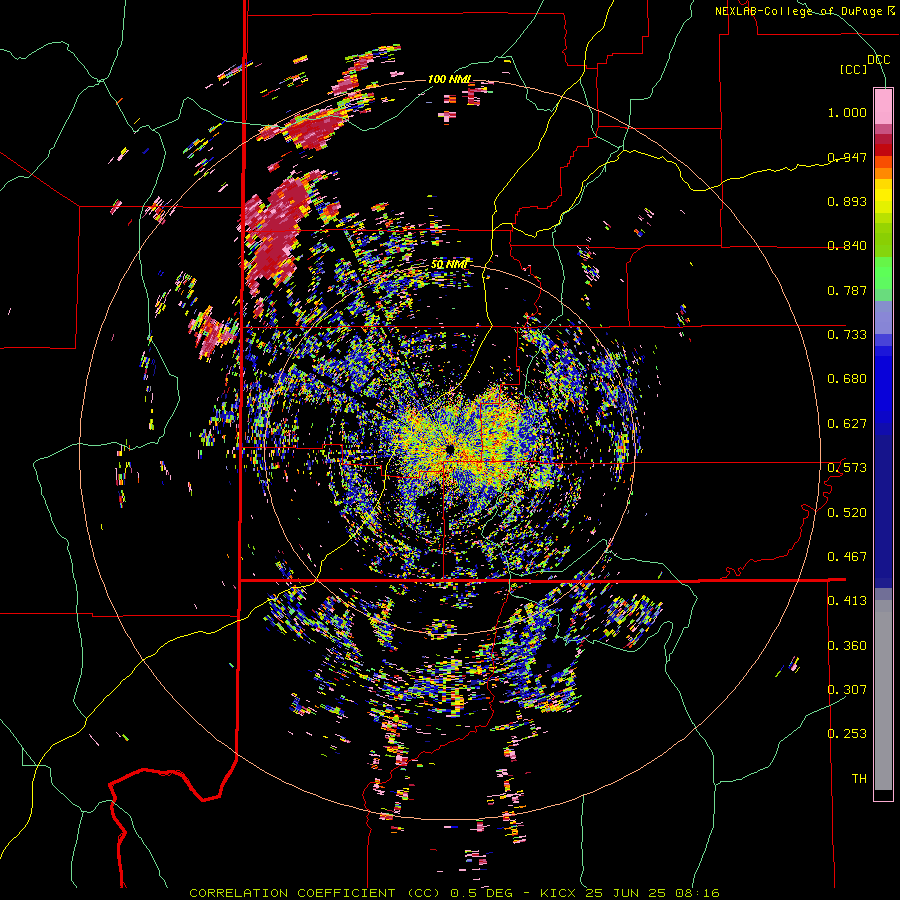Click the KICX station identifier
900x900 pixels.
point(558,893)
